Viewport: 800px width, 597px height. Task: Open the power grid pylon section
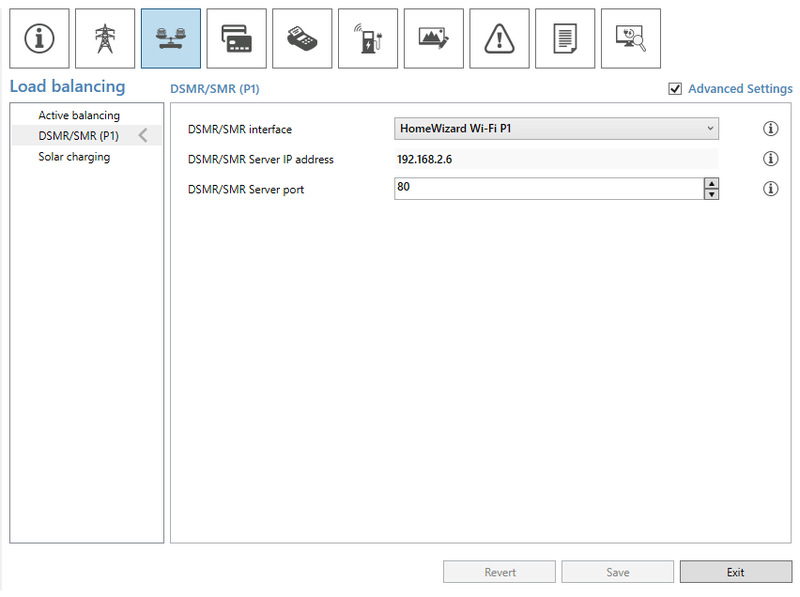[x=105, y=38]
